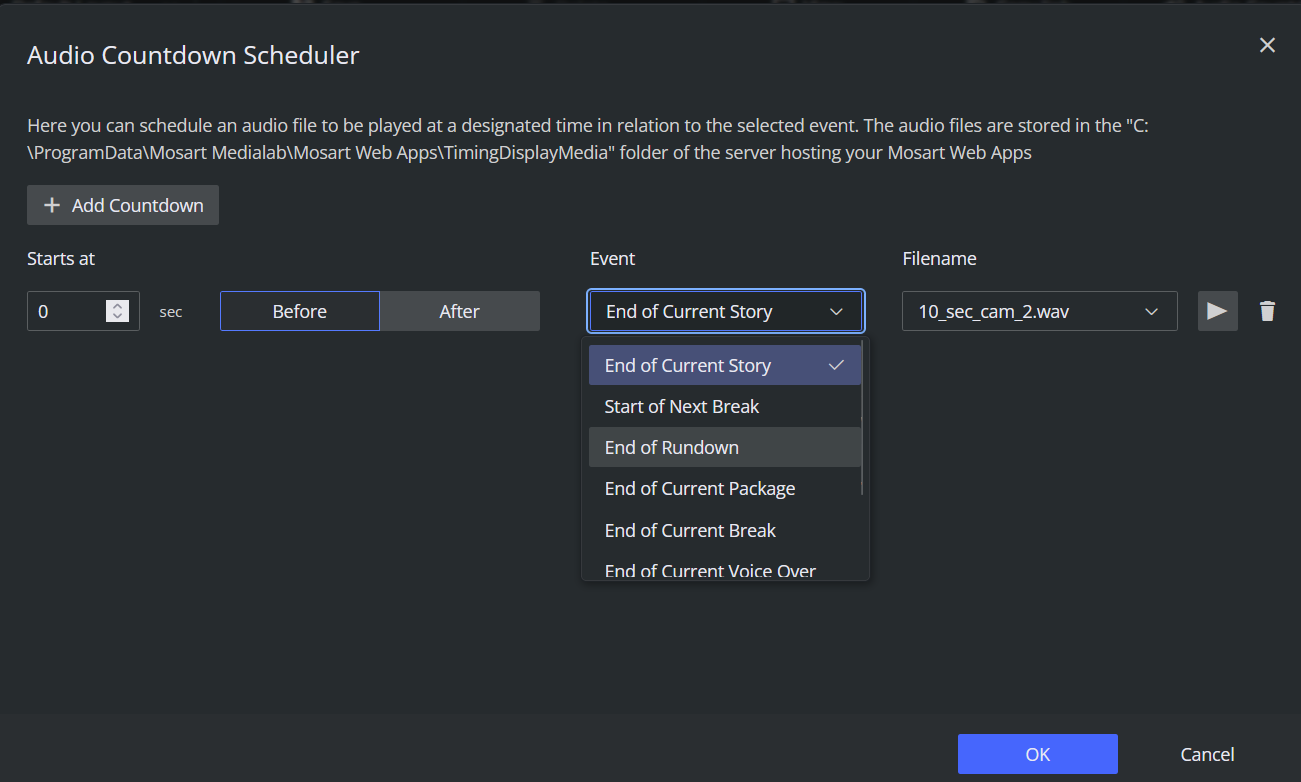
Task: Delete the countdown row with trash icon
Action: [x=1267, y=311]
